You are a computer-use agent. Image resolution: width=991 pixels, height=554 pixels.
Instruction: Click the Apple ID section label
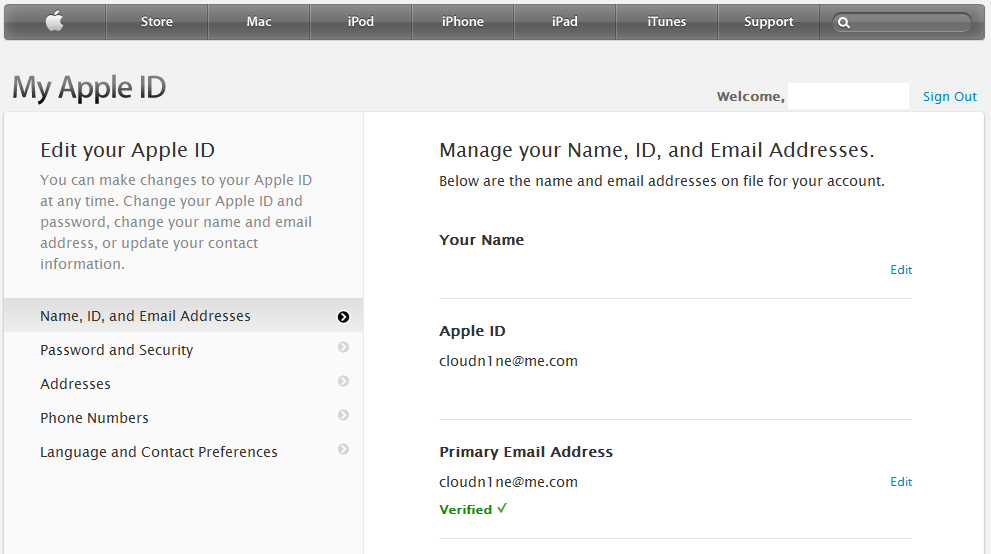click(x=472, y=331)
